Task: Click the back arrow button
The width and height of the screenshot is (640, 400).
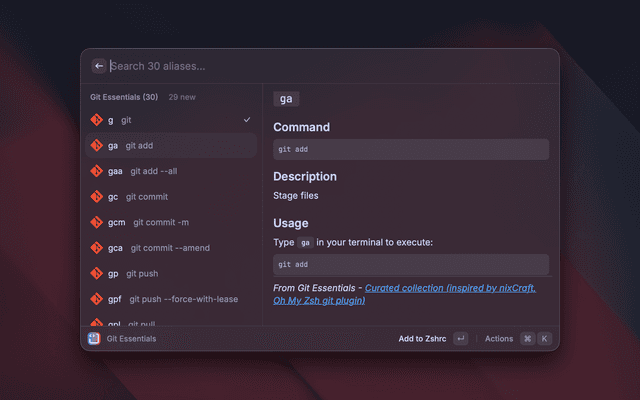Action: click(99, 66)
